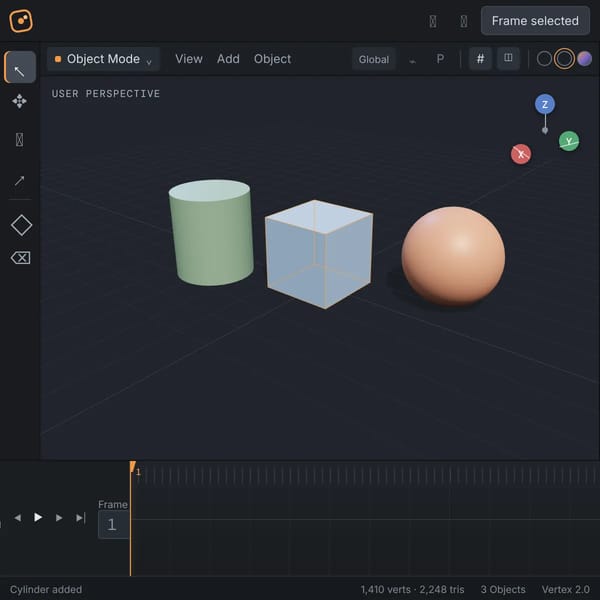Select the light blue cube object
Viewport: 600px width, 600px height.
tap(319, 254)
